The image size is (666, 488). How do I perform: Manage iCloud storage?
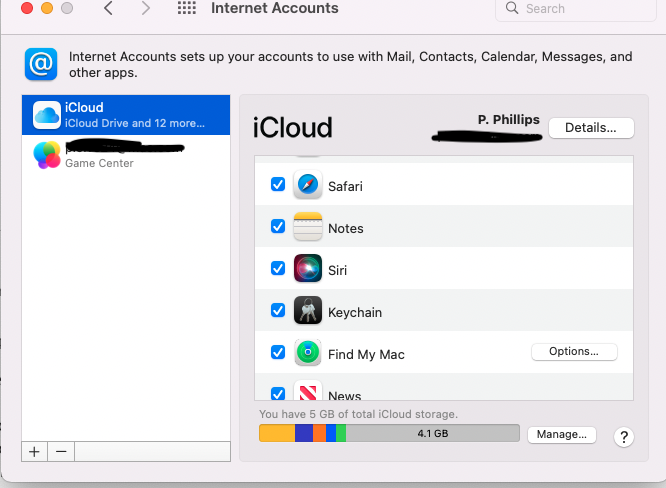(562, 434)
